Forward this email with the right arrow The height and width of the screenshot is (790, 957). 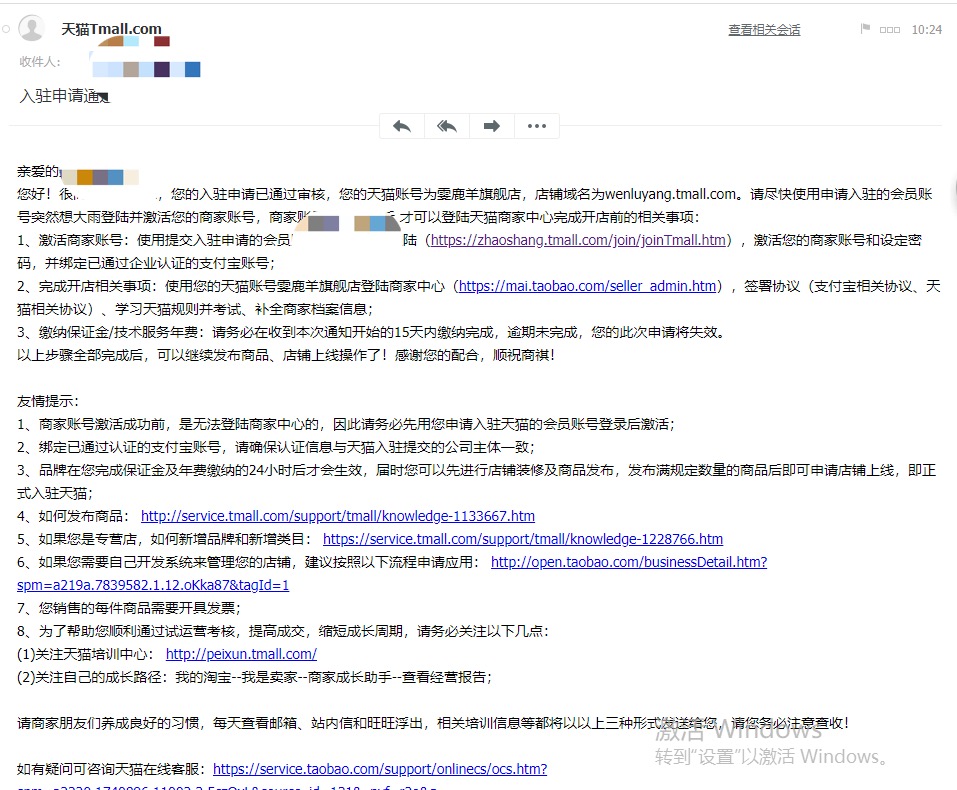[x=492, y=126]
